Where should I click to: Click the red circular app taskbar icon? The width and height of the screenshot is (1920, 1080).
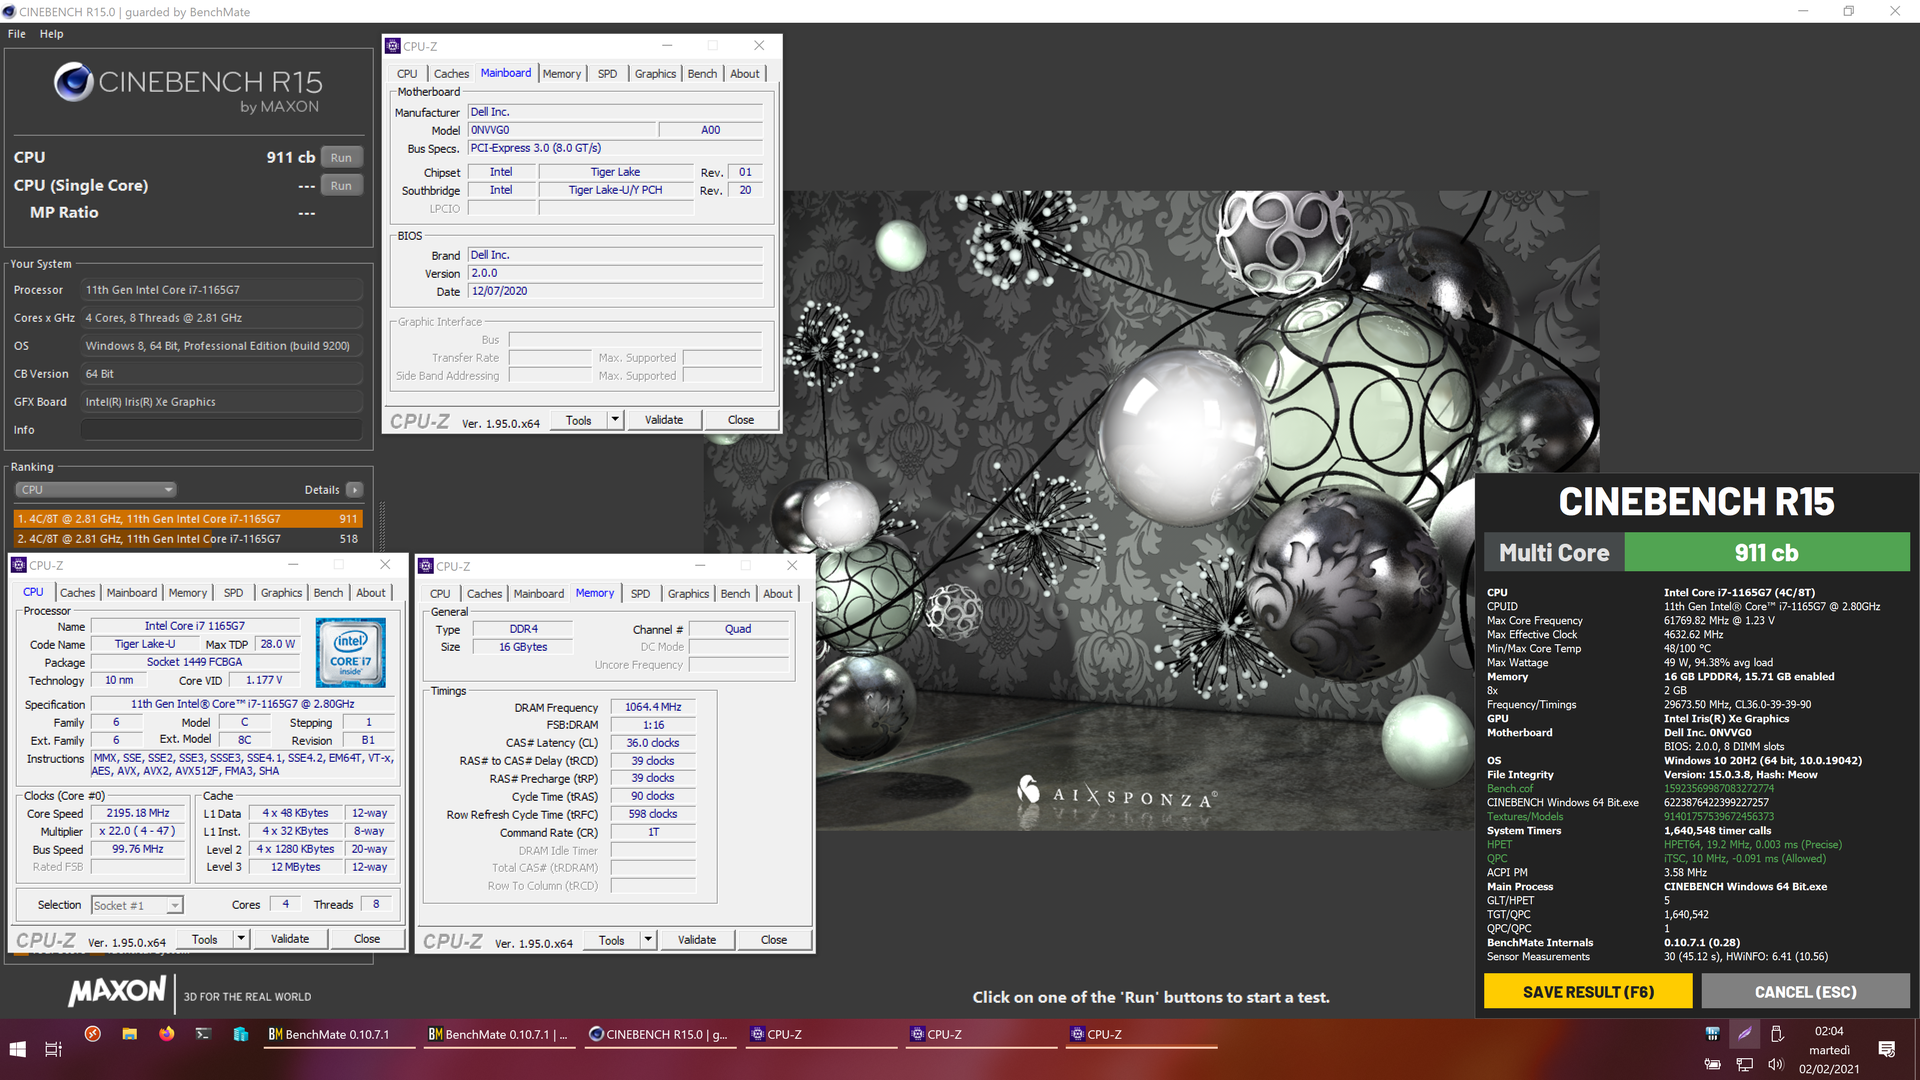tap(92, 1034)
